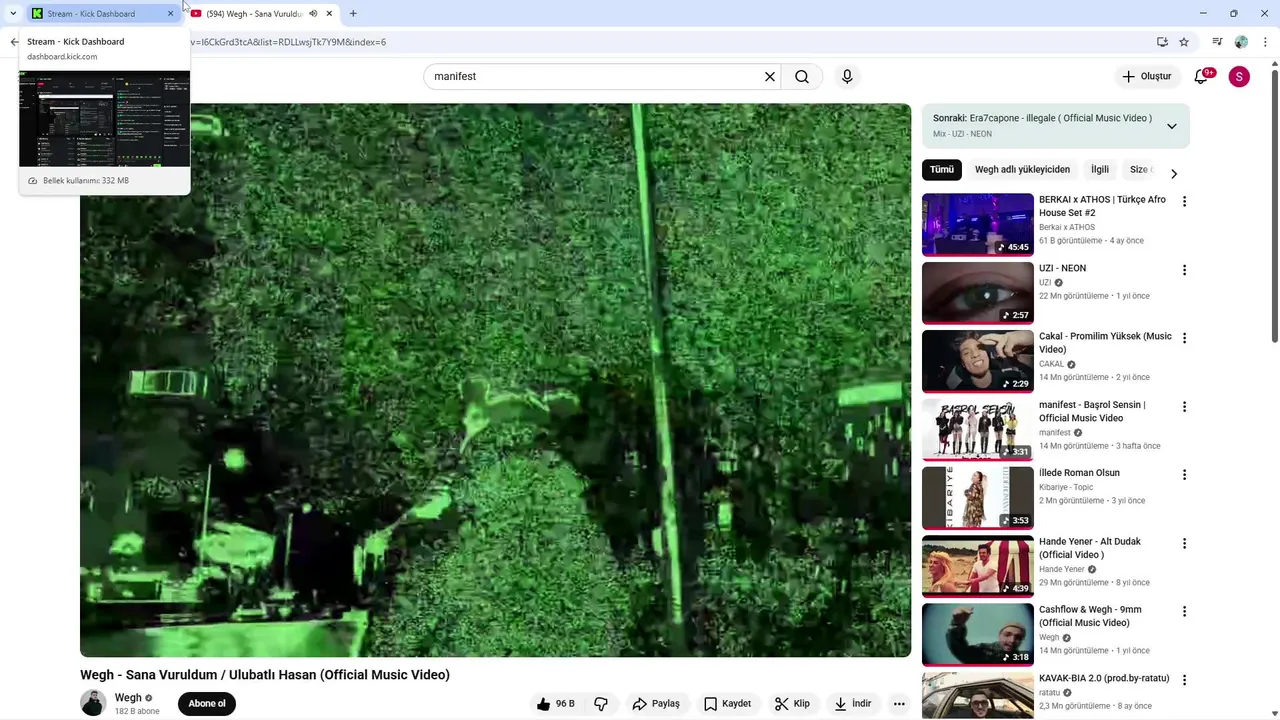
Task: Open the Cashflow & Wegh - 9mm thumbnail
Action: point(977,635)
